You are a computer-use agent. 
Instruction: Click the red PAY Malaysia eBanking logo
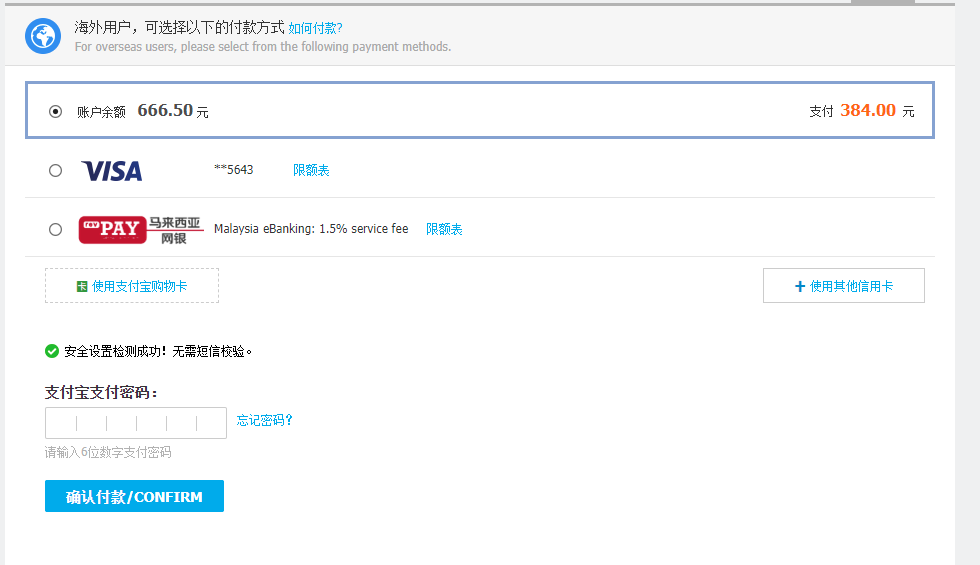(x=141, y=229)
